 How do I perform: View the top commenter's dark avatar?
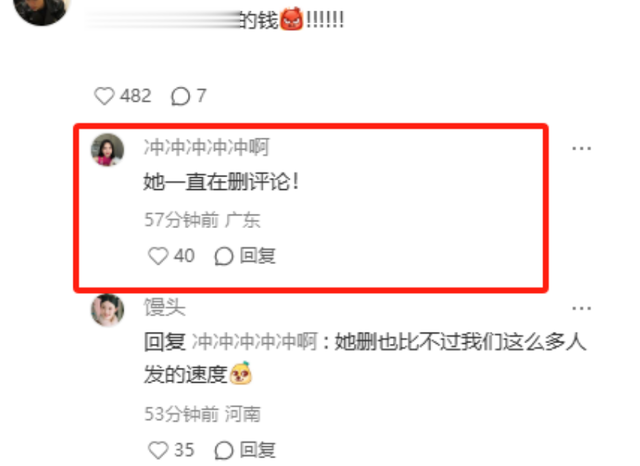[42, 10]
